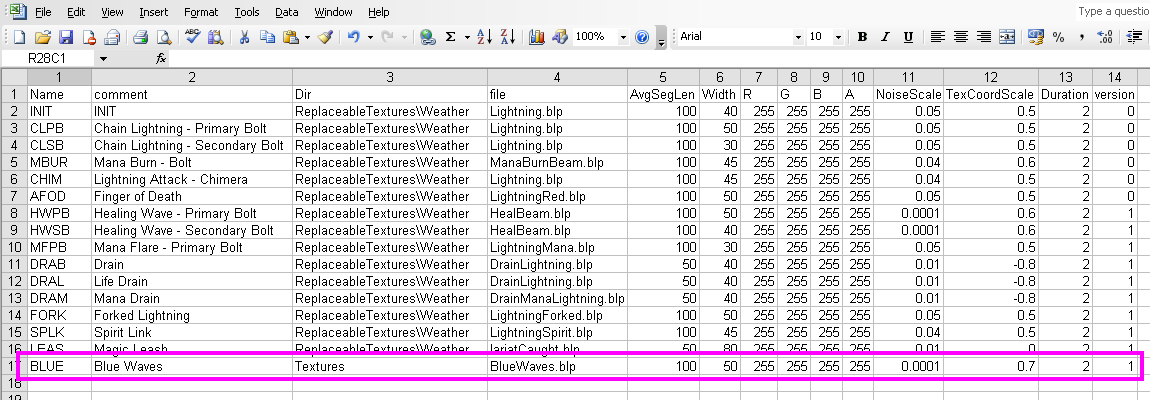The width and height of the screenshot is (1150, 400).
Task: Open the Format menu
Action: (201, 12)
